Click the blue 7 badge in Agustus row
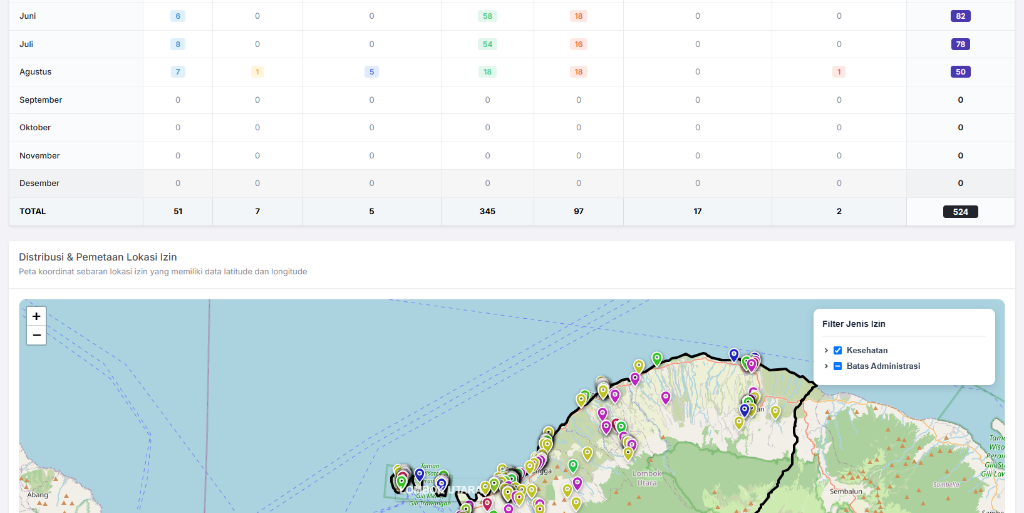The height and width of the screenshot is (513, 1024). pos(178,72)
